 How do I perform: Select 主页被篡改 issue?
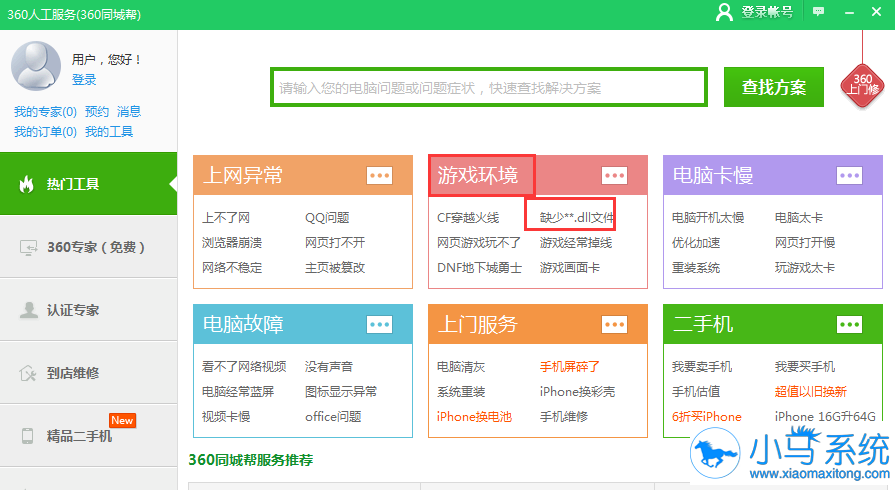click(335, 268)
